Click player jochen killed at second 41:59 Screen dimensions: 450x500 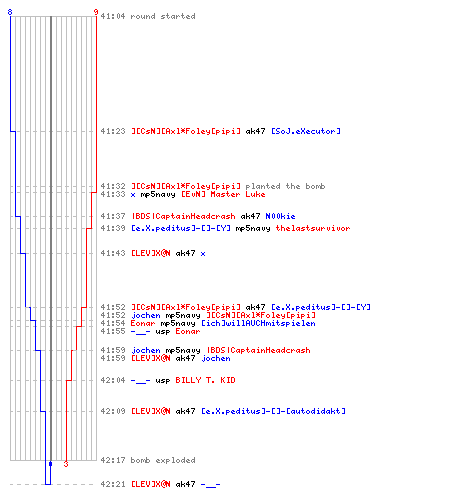(216, 358)
